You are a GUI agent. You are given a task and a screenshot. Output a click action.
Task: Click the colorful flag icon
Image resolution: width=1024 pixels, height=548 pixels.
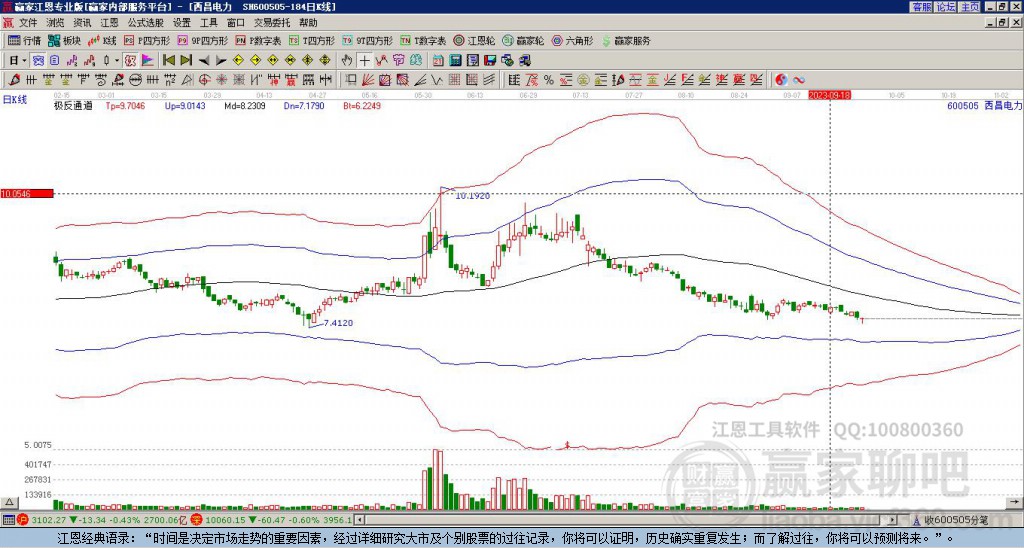[148, 61]
